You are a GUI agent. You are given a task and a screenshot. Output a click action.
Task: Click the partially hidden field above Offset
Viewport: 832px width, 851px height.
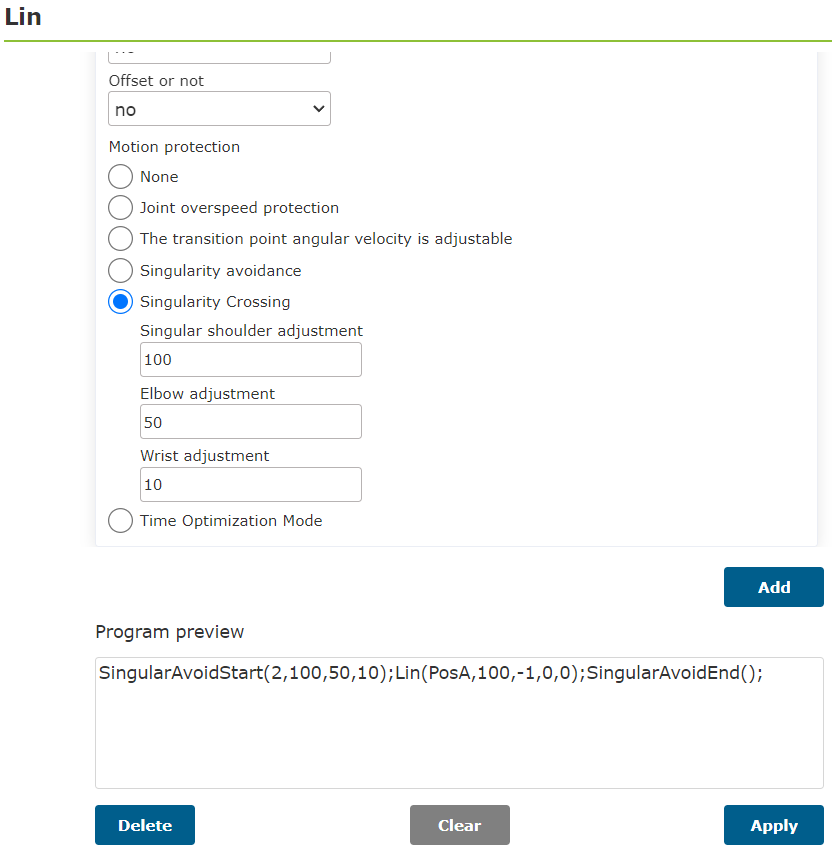pos(219,57)
